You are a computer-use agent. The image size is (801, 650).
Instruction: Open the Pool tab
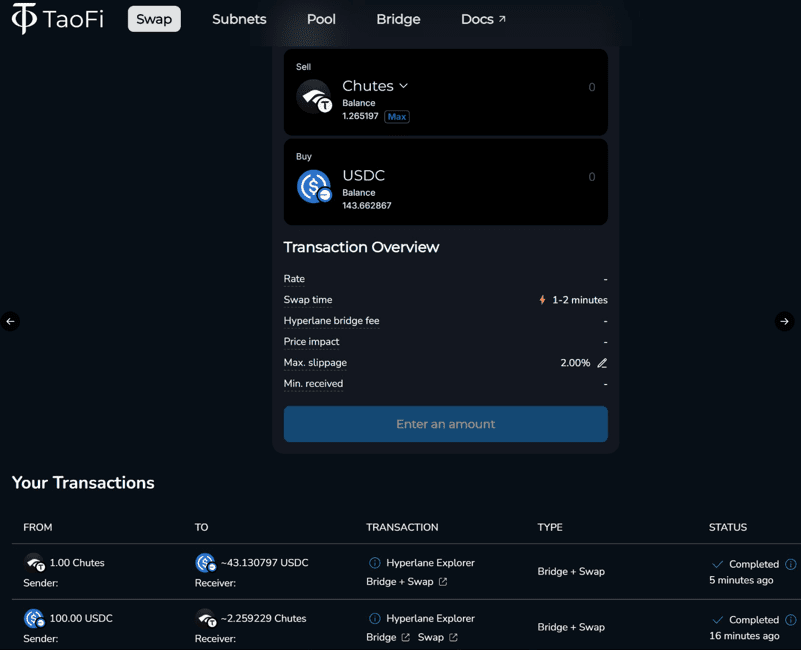(x=321, y=19)
